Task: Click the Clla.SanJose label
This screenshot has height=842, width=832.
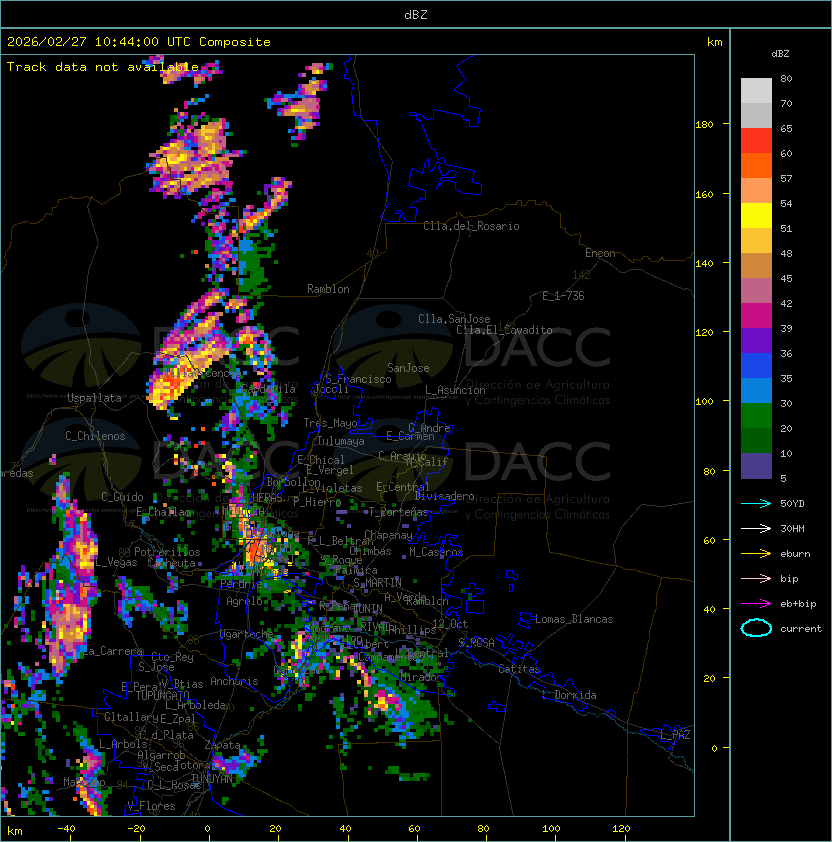Action: pyautogui.click(x=454, y=319)
